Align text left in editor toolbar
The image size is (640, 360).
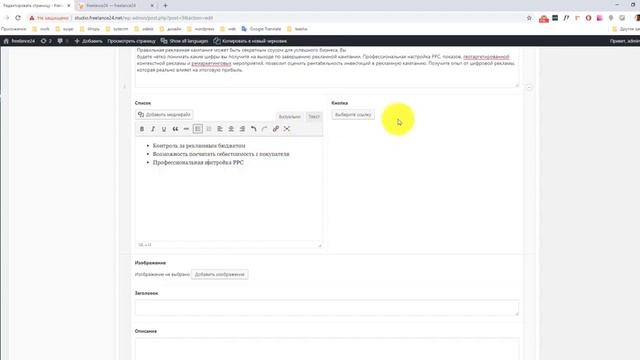pos(220,129)
